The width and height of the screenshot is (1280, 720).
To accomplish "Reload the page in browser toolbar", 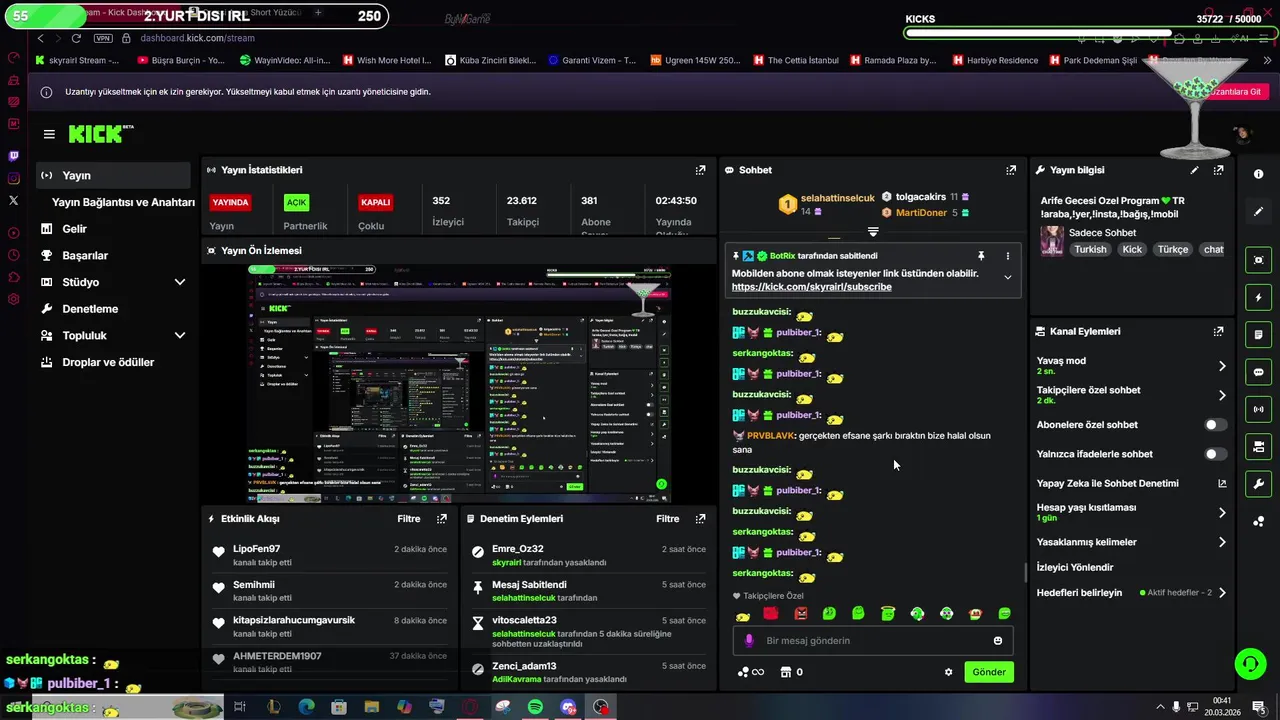I will click(76, 38).
